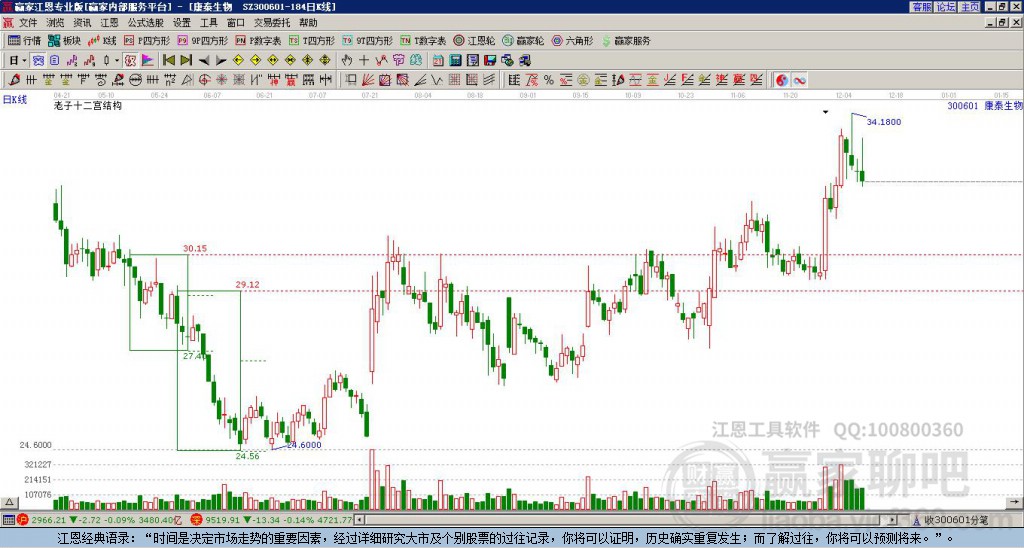Click the black right arrow icon
Screen dimensions: 1024x548
coord(221,60)
